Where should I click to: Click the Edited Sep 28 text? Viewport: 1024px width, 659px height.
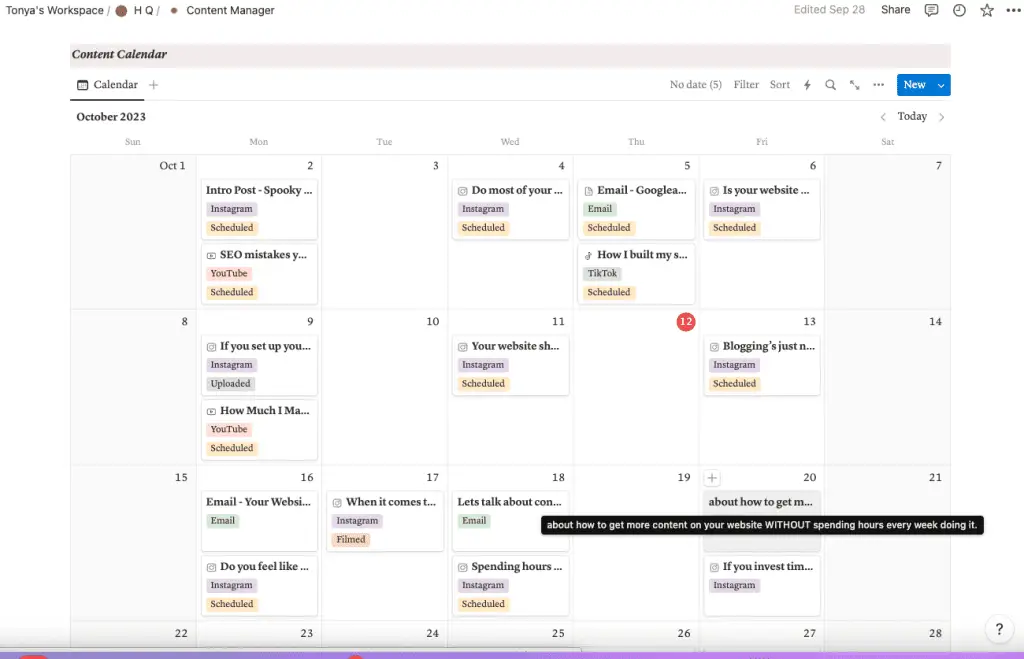(829, 10)
